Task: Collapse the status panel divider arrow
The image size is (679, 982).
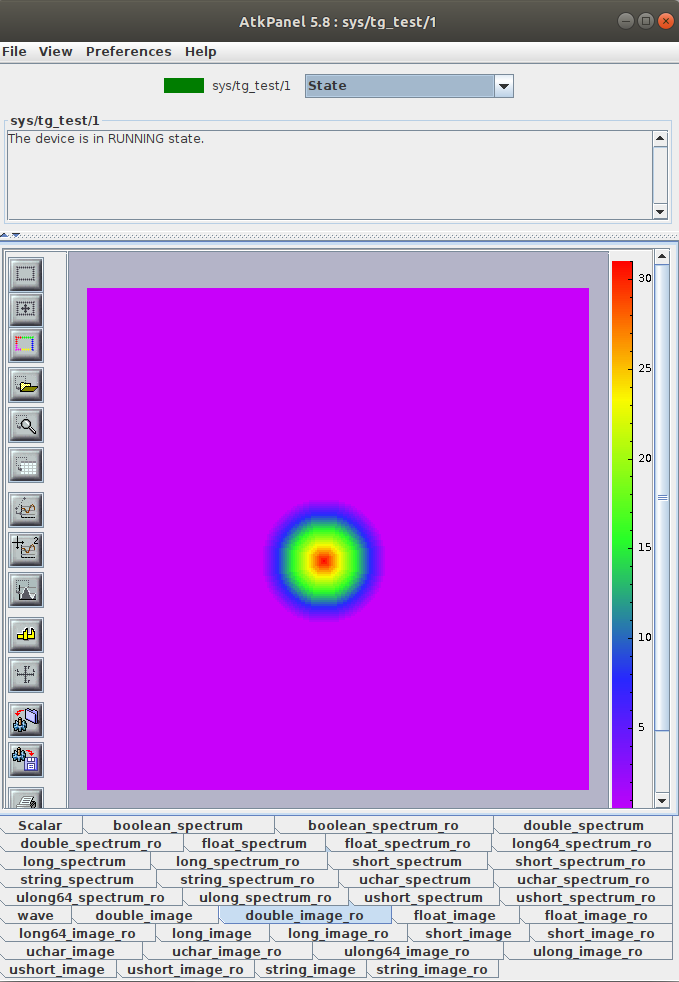Action: [x=5, y=235]
